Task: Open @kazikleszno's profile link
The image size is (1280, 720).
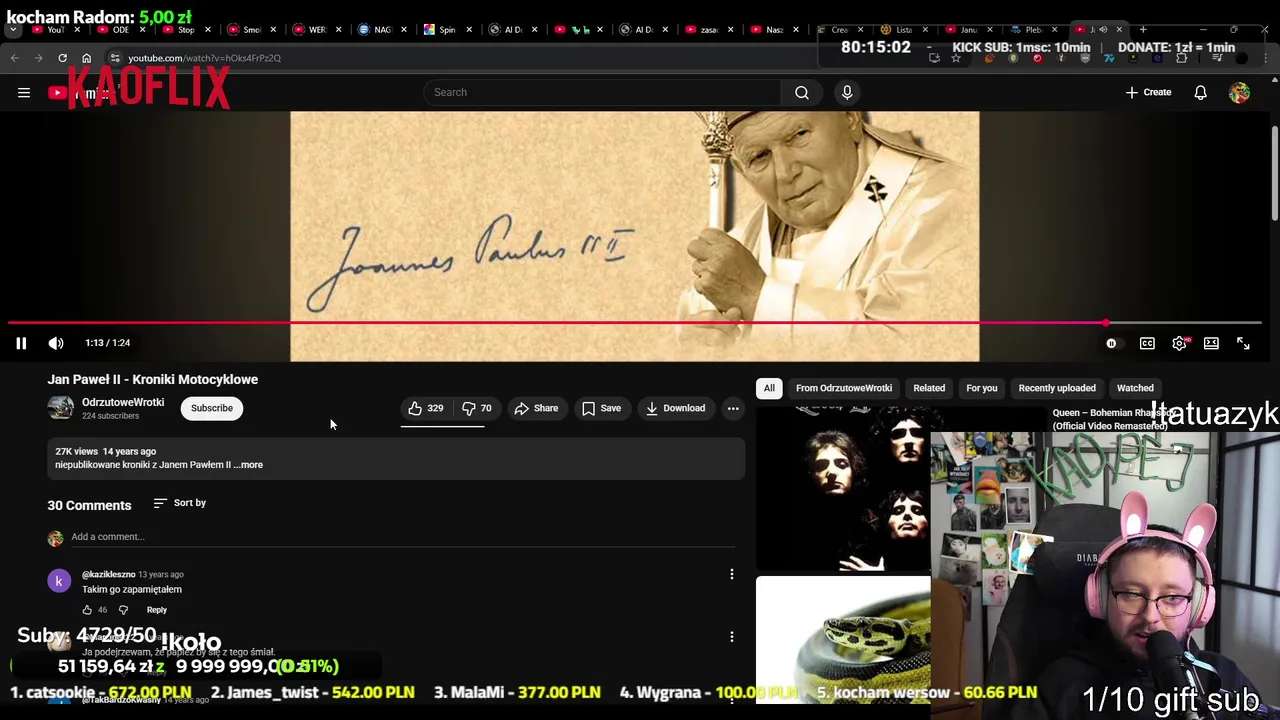Action: coord(108,575)
